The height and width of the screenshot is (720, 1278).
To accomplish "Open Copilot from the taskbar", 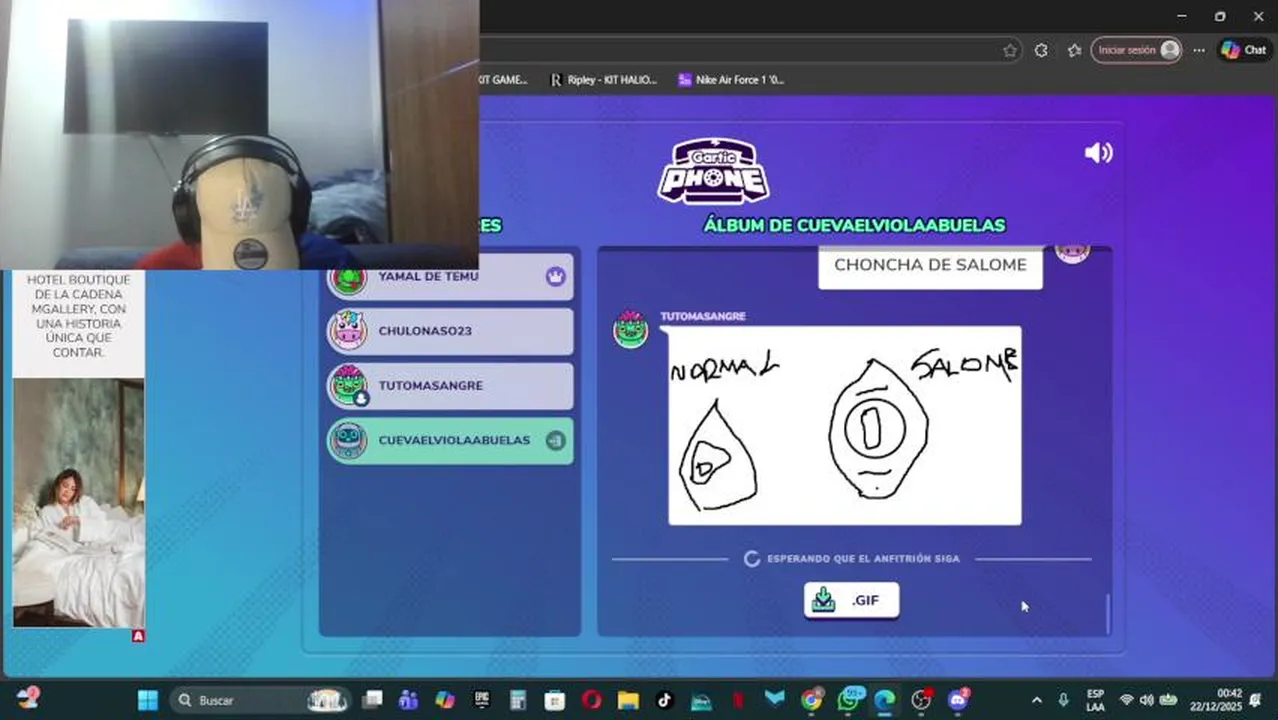I will pyautogui.click(x=445, y=700).
